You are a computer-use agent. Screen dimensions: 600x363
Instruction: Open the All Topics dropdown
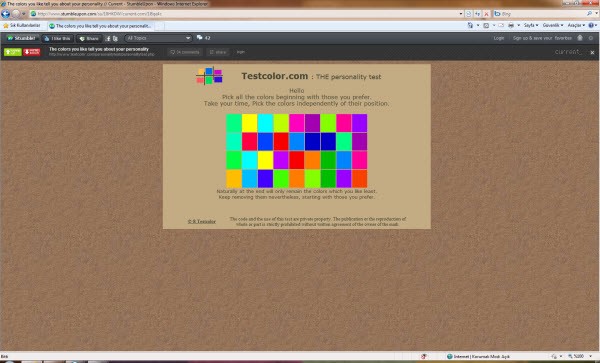pyautogui.click(x=158, y=38)
